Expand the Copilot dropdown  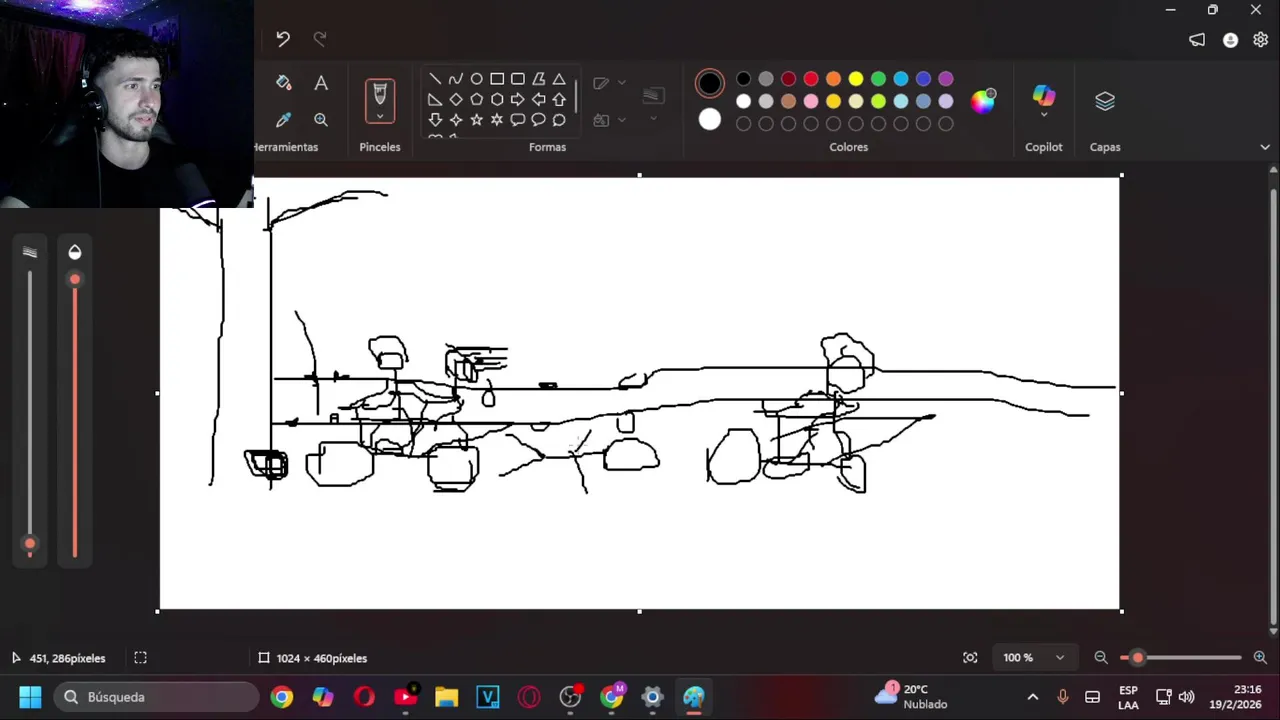(x=1044, y=117)
